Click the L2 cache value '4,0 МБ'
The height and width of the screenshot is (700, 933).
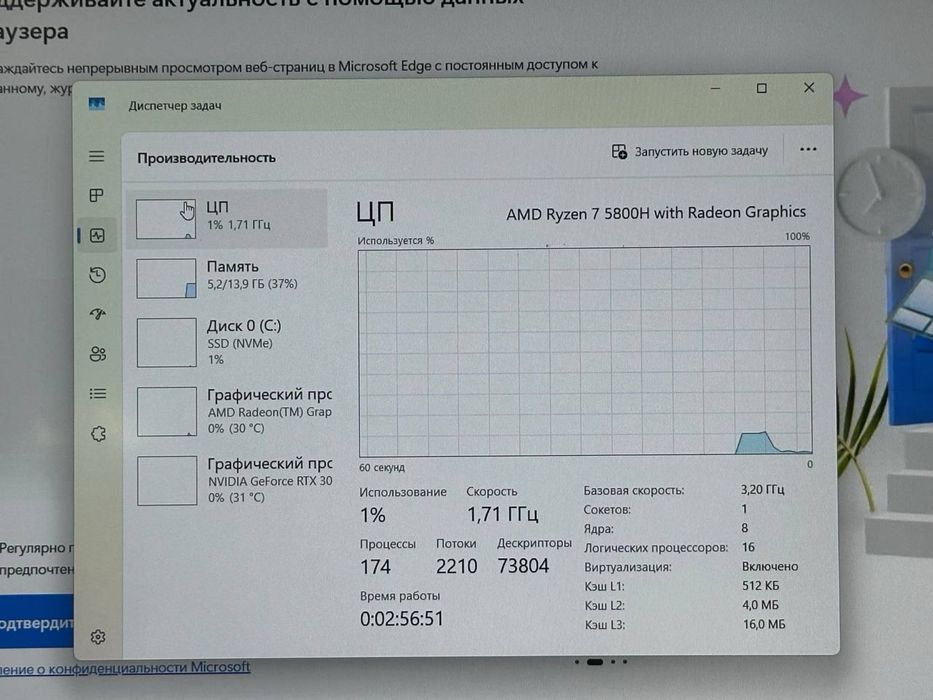pos(760,605)
